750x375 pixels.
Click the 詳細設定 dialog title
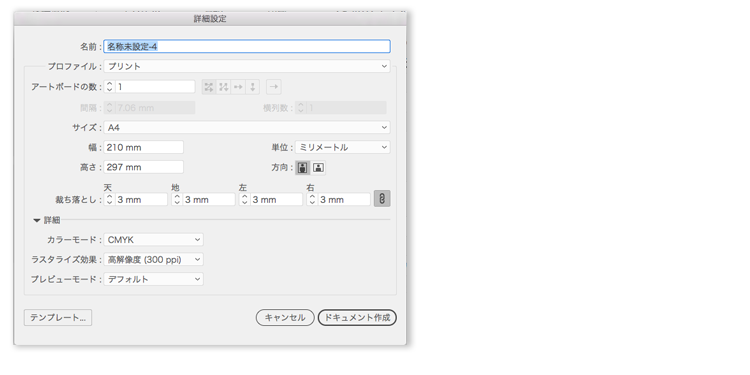[x=210, y=19]
